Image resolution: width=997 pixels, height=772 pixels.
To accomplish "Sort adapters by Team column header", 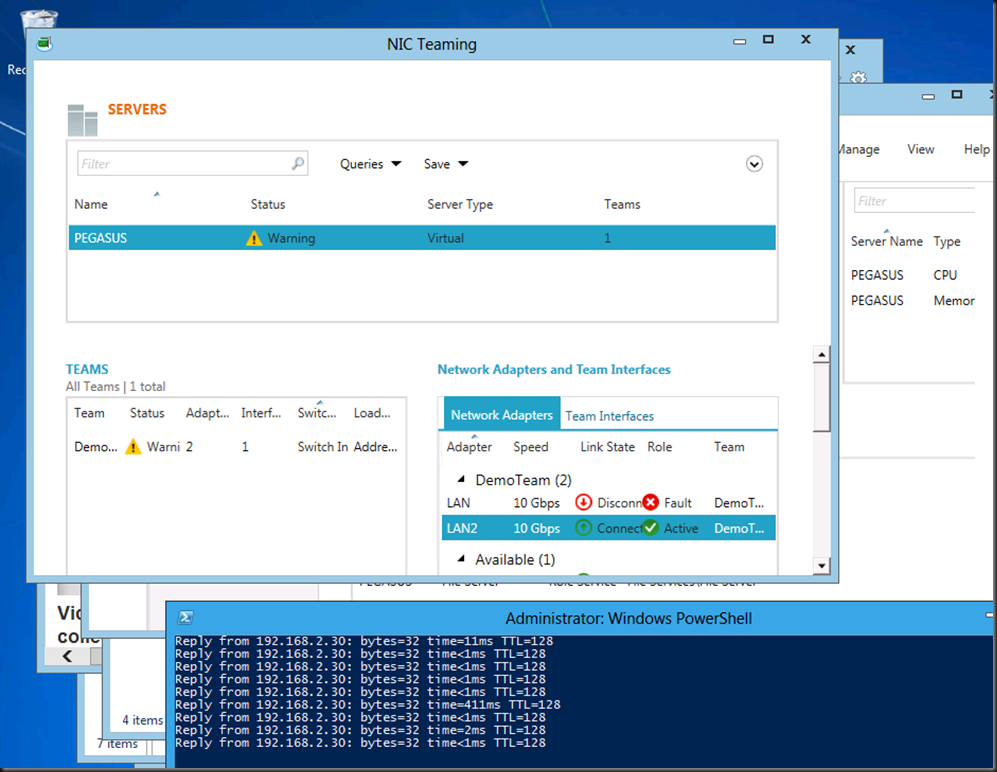I will (x=729, y=446).
